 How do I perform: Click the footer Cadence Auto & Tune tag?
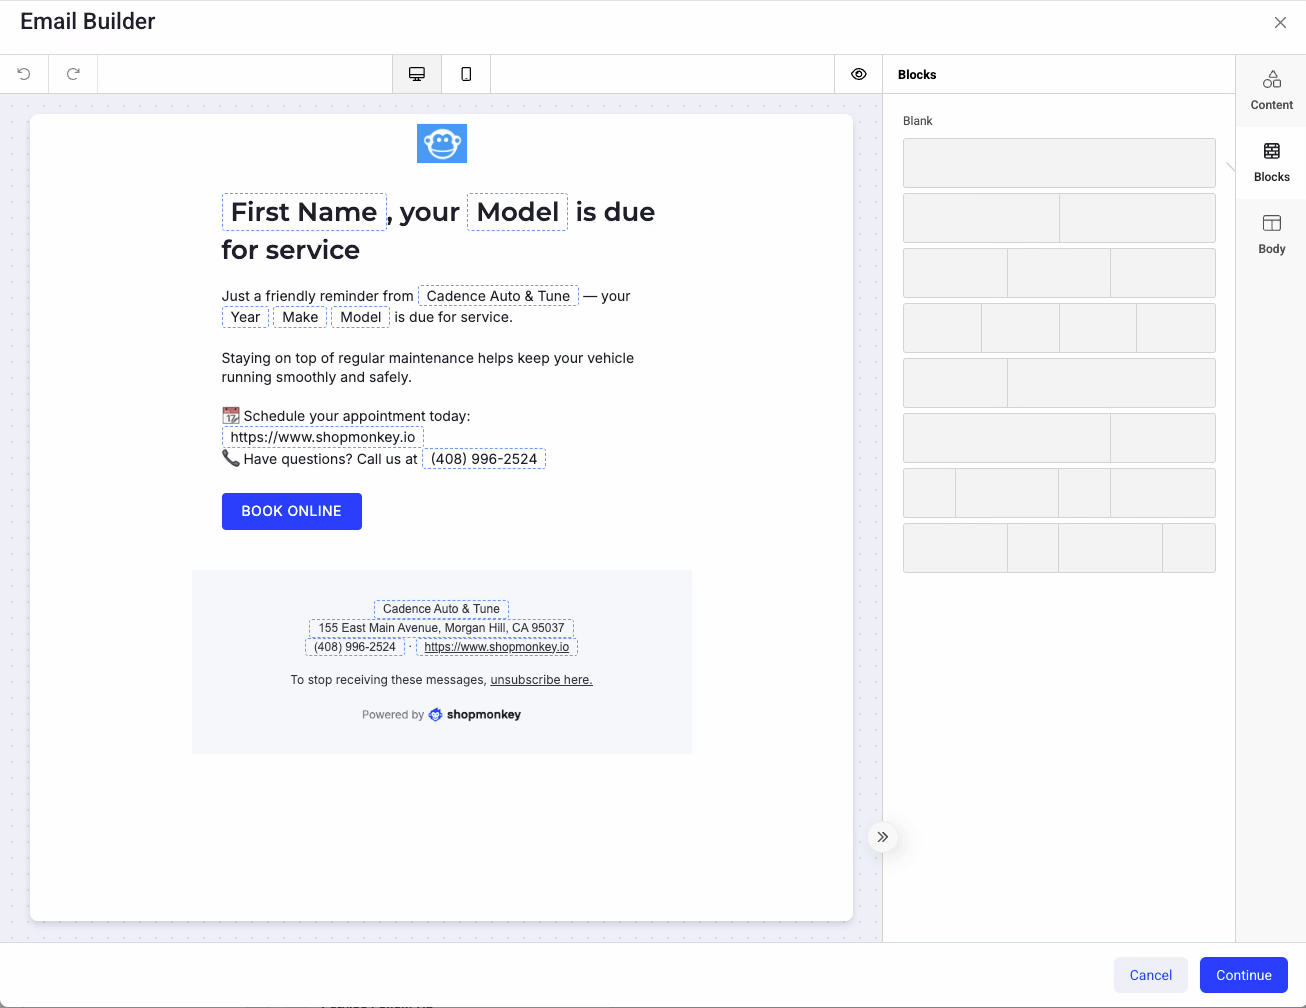click(x=441, y=609)
